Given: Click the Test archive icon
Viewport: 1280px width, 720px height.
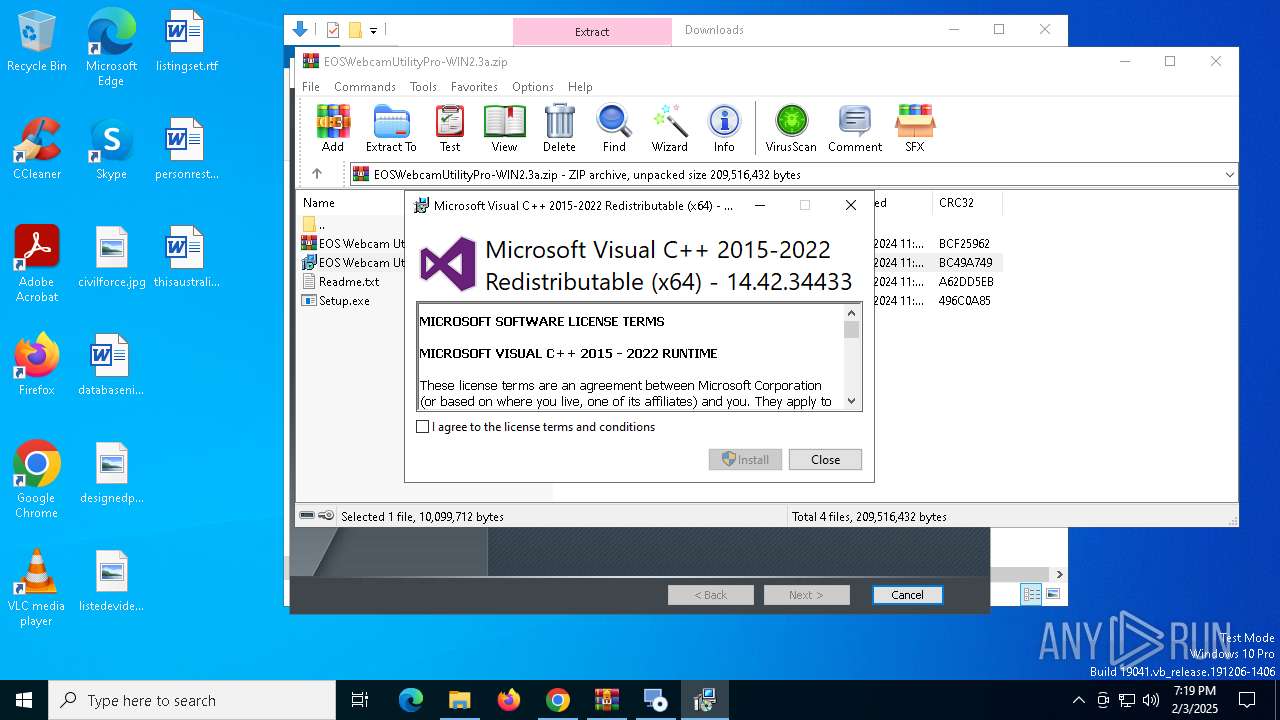Looking at the screenshot, I should (450, 128).
